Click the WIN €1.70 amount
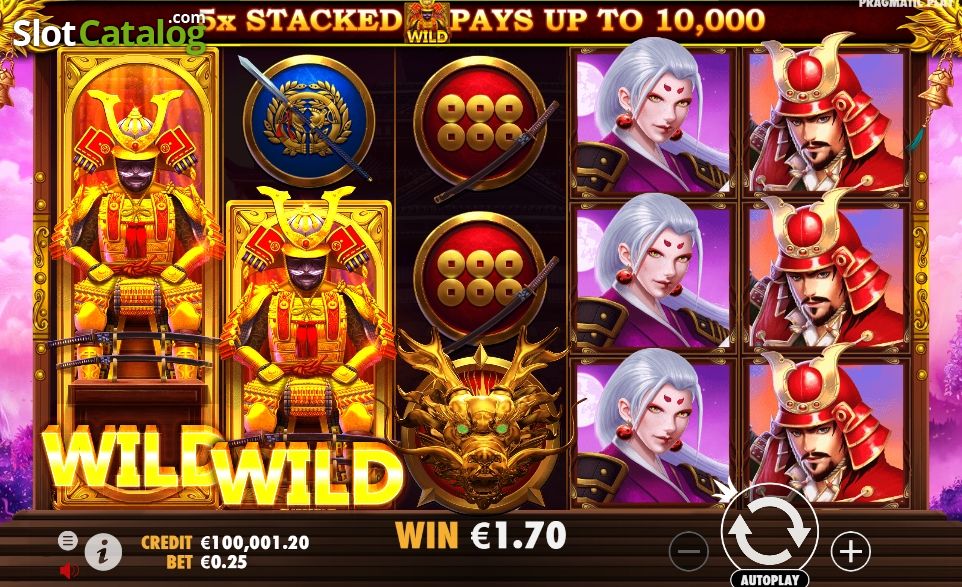 coord(481,535)
